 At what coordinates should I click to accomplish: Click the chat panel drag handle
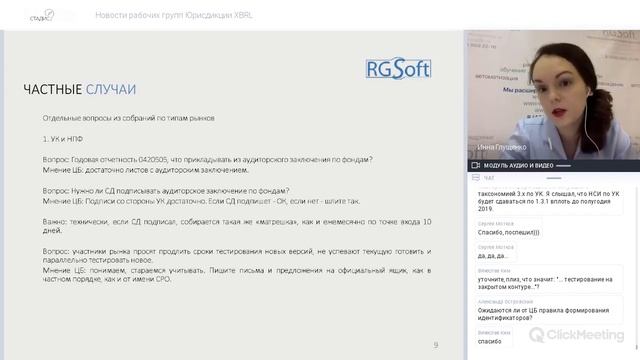(554, 178)
